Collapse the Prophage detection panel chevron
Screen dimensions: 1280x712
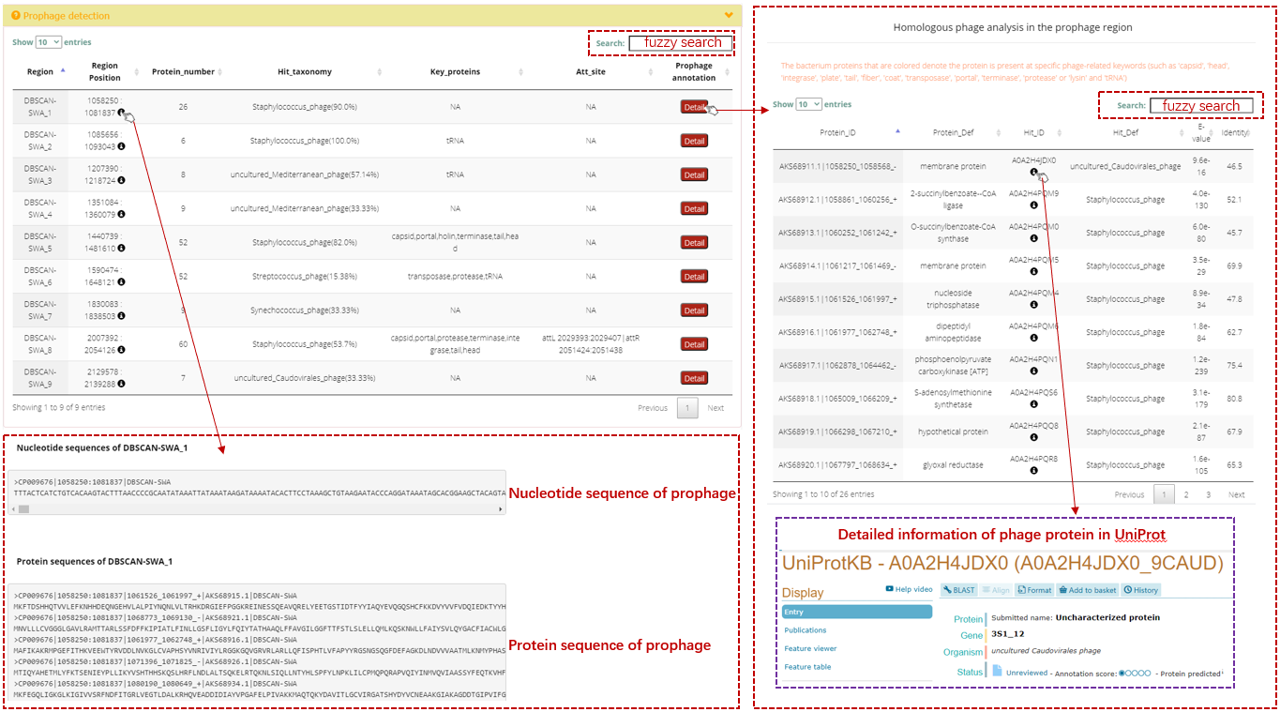[x=728, y=16]
